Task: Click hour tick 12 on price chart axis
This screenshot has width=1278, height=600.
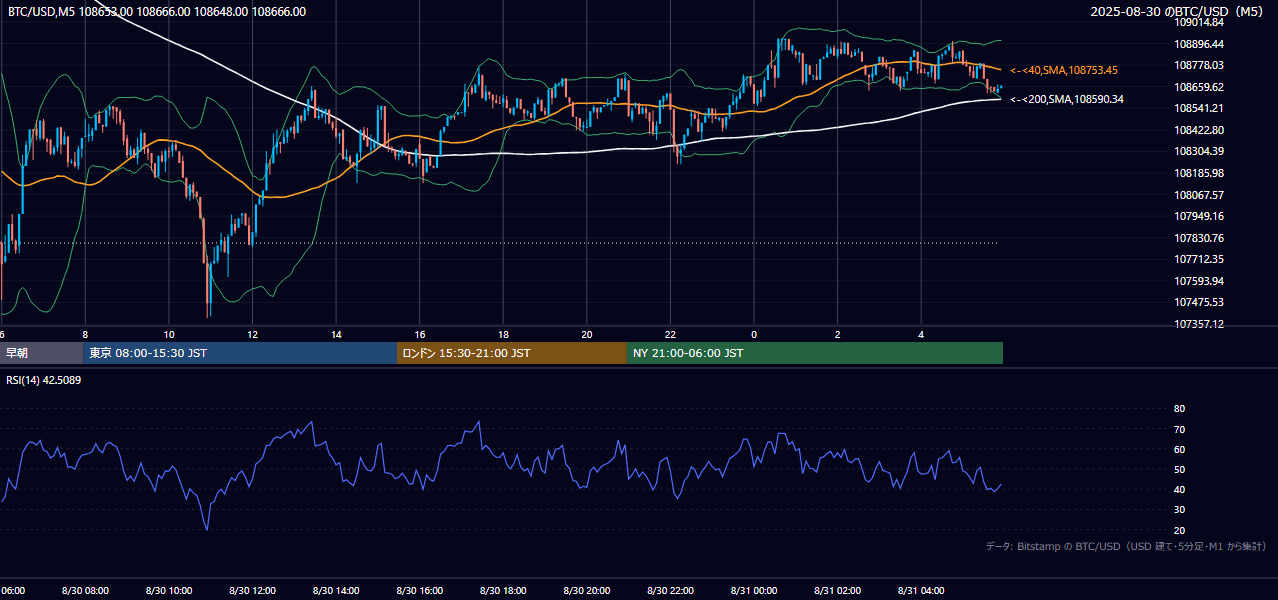Action: [252, 335]
